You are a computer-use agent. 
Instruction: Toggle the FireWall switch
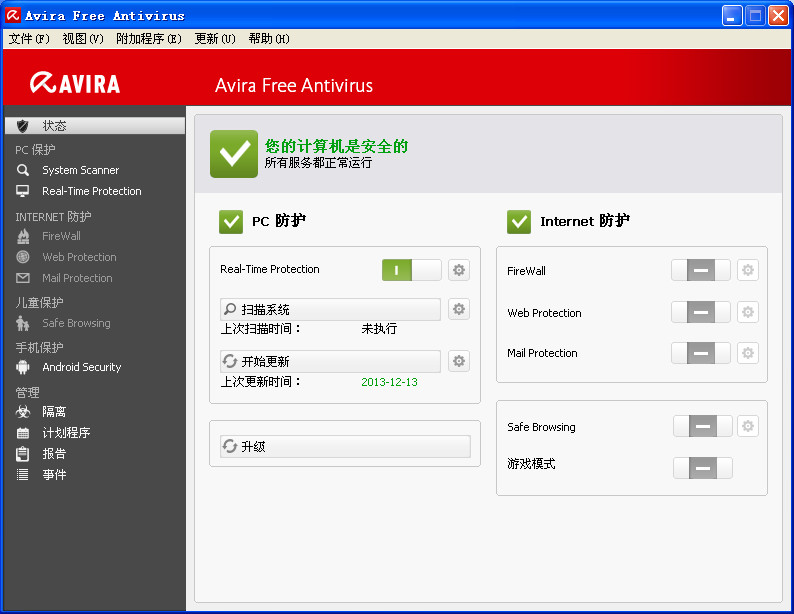tap(701, 270)
